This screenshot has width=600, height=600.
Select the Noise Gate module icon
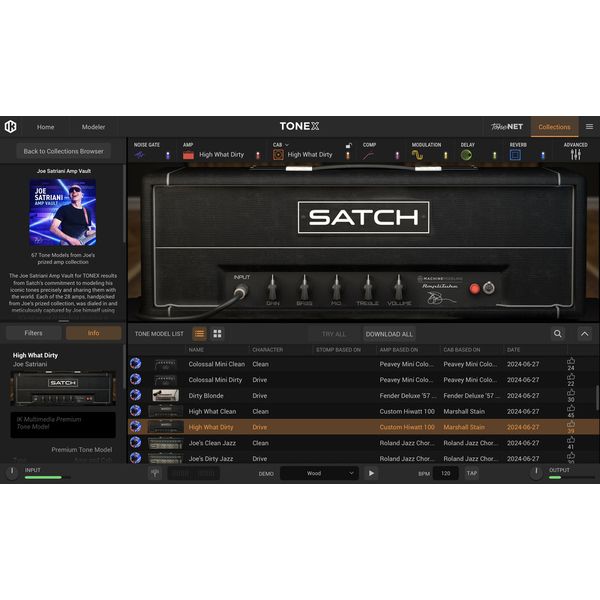(x=139, y=155)
